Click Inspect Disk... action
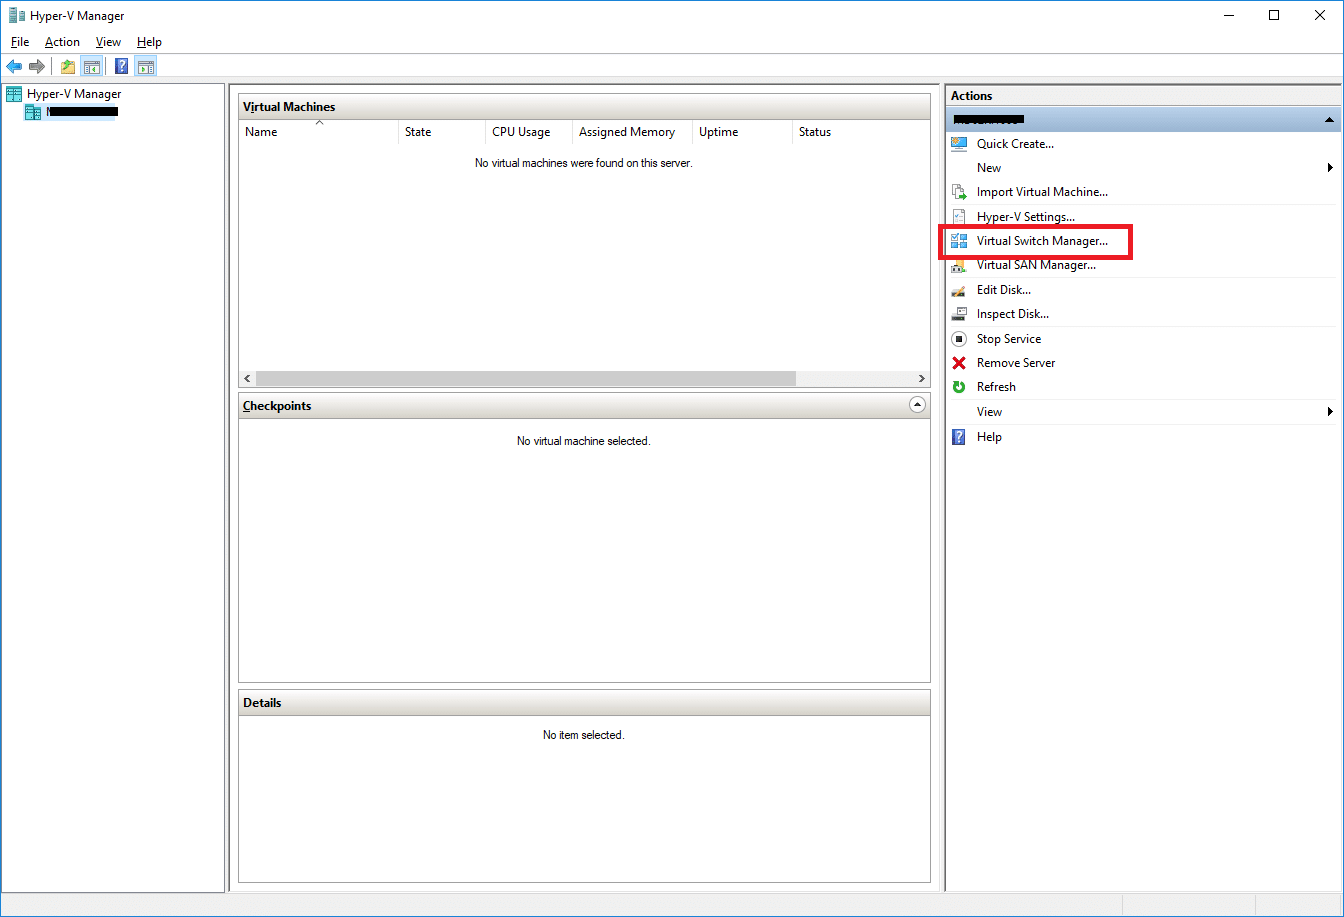This screenshot has width=1344, height=917. pos(1013,314)
